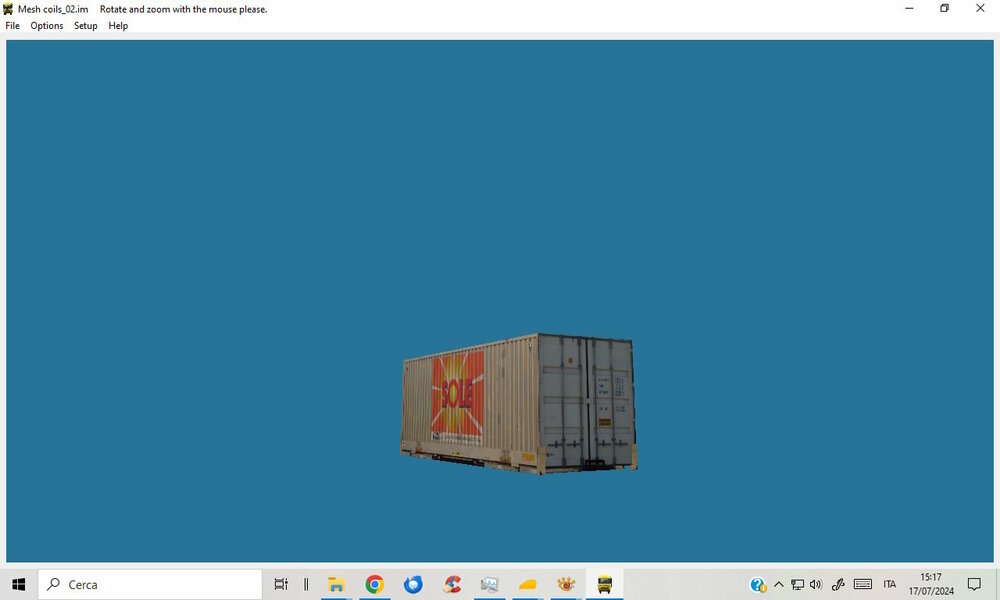Image resolution: width=1000 pixels, height=600 pixels.
Task: Click the mesh viewer app icon in title bar
Action: (x=8, y=9)
